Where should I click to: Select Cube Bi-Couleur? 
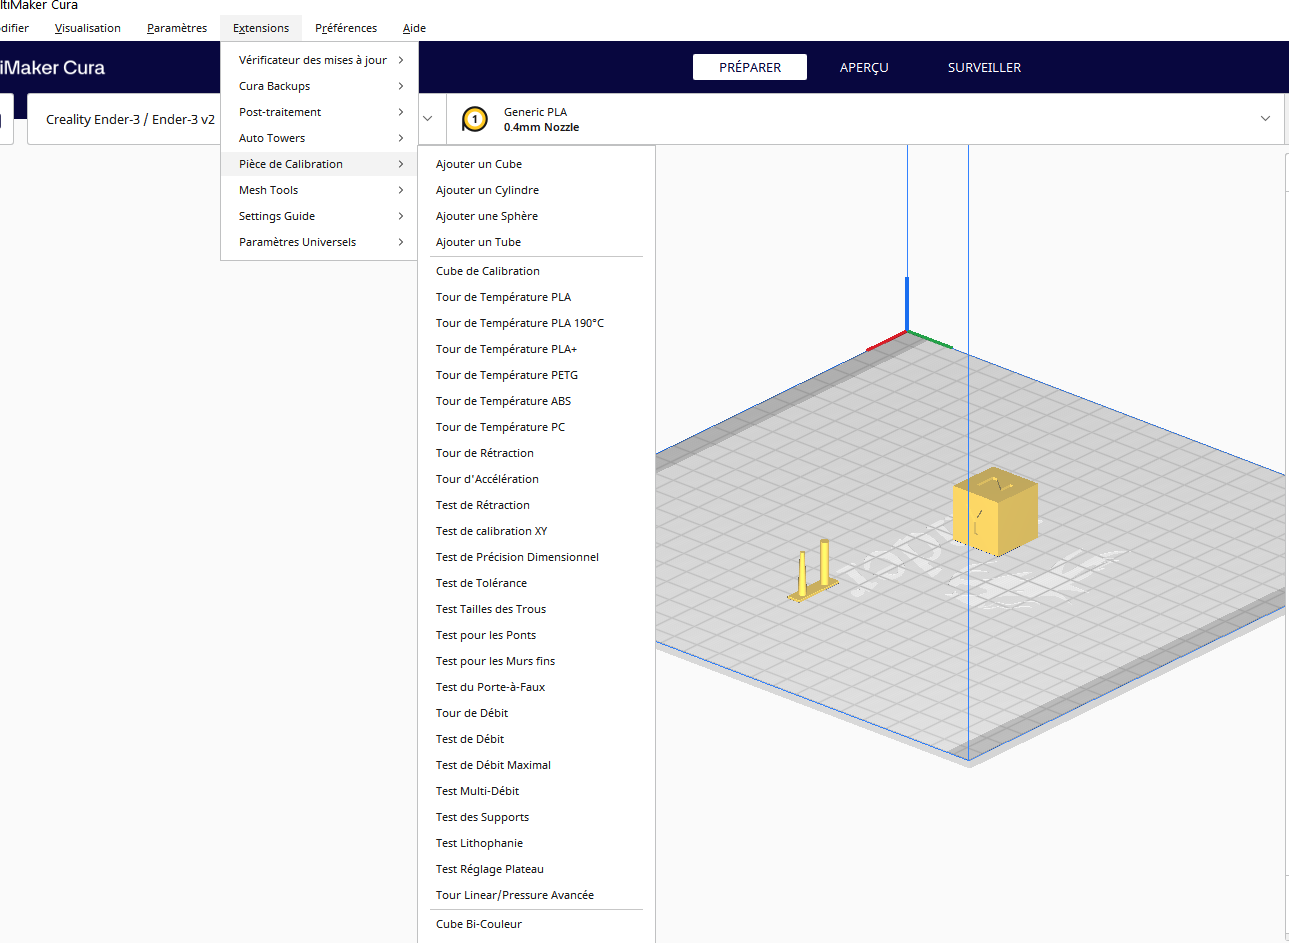[536, 924]
